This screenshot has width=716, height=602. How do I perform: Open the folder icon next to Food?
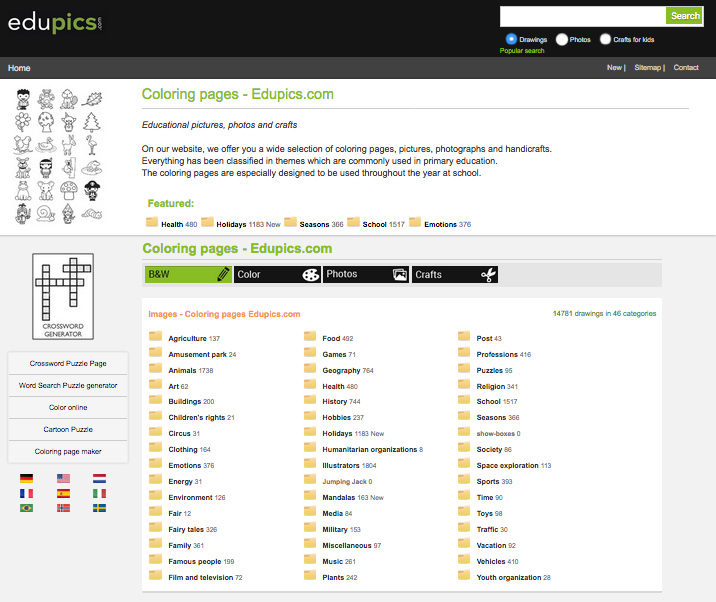click(x=310, y=337)
